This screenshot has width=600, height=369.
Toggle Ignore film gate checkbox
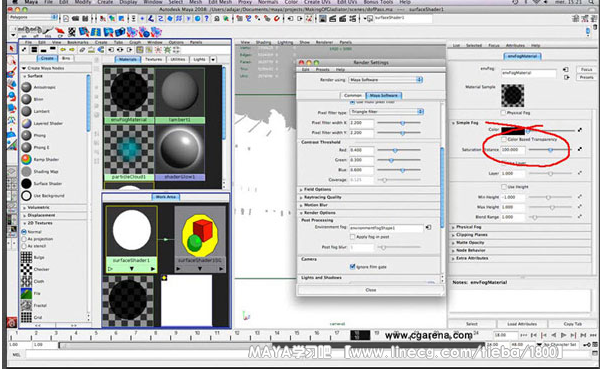pos(352,267)
